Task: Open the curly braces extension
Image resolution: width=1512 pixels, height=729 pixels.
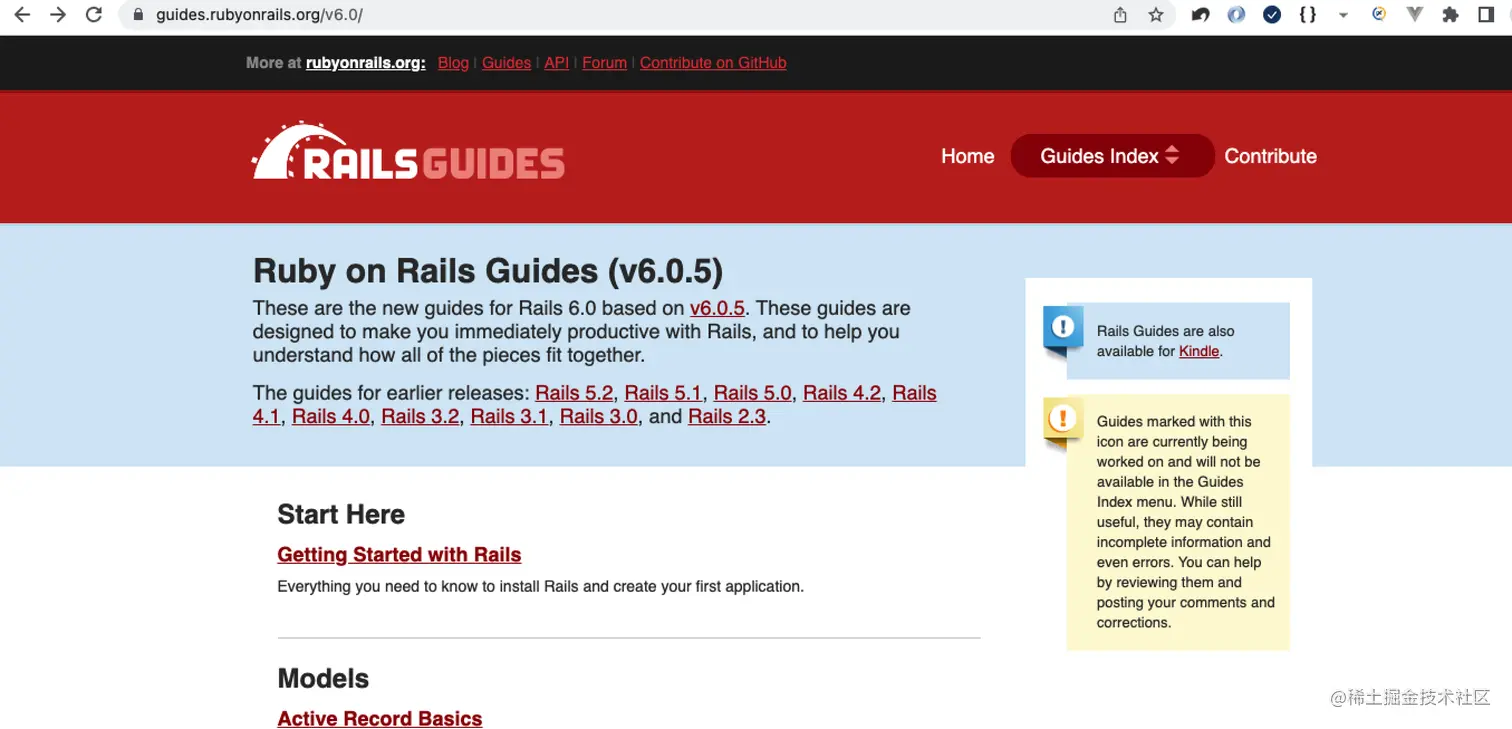Action: point(1307,15)
